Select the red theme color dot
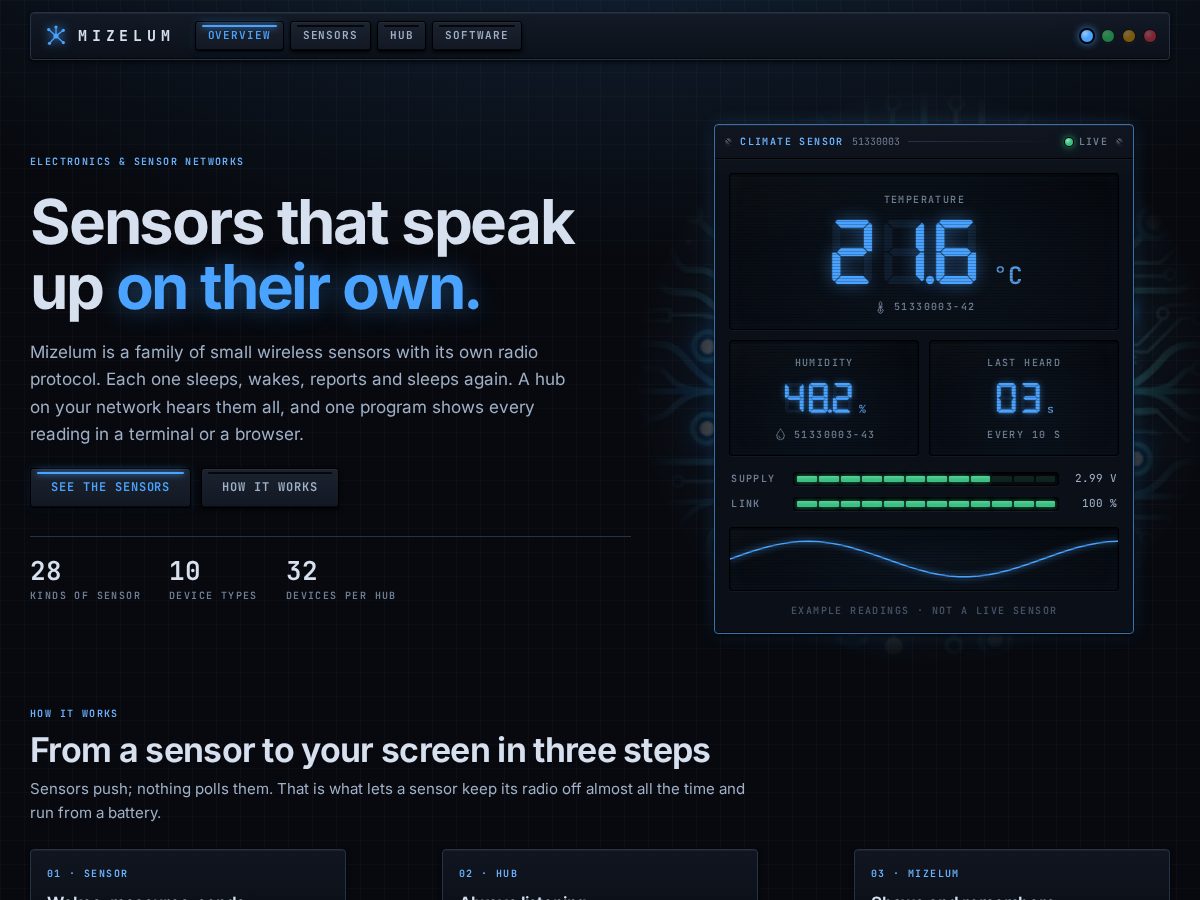Image resolution: width=1200 pixels, height=900 pixels. point(1150,36)
